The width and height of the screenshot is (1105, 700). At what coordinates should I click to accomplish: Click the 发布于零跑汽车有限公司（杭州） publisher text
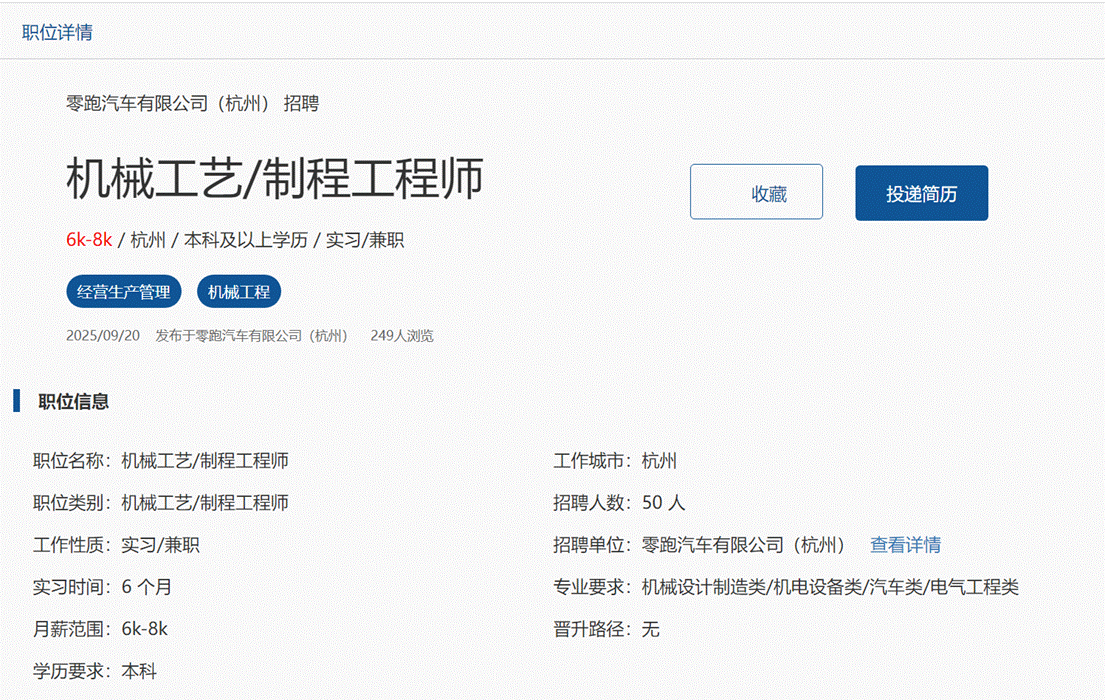click(251, 336)
